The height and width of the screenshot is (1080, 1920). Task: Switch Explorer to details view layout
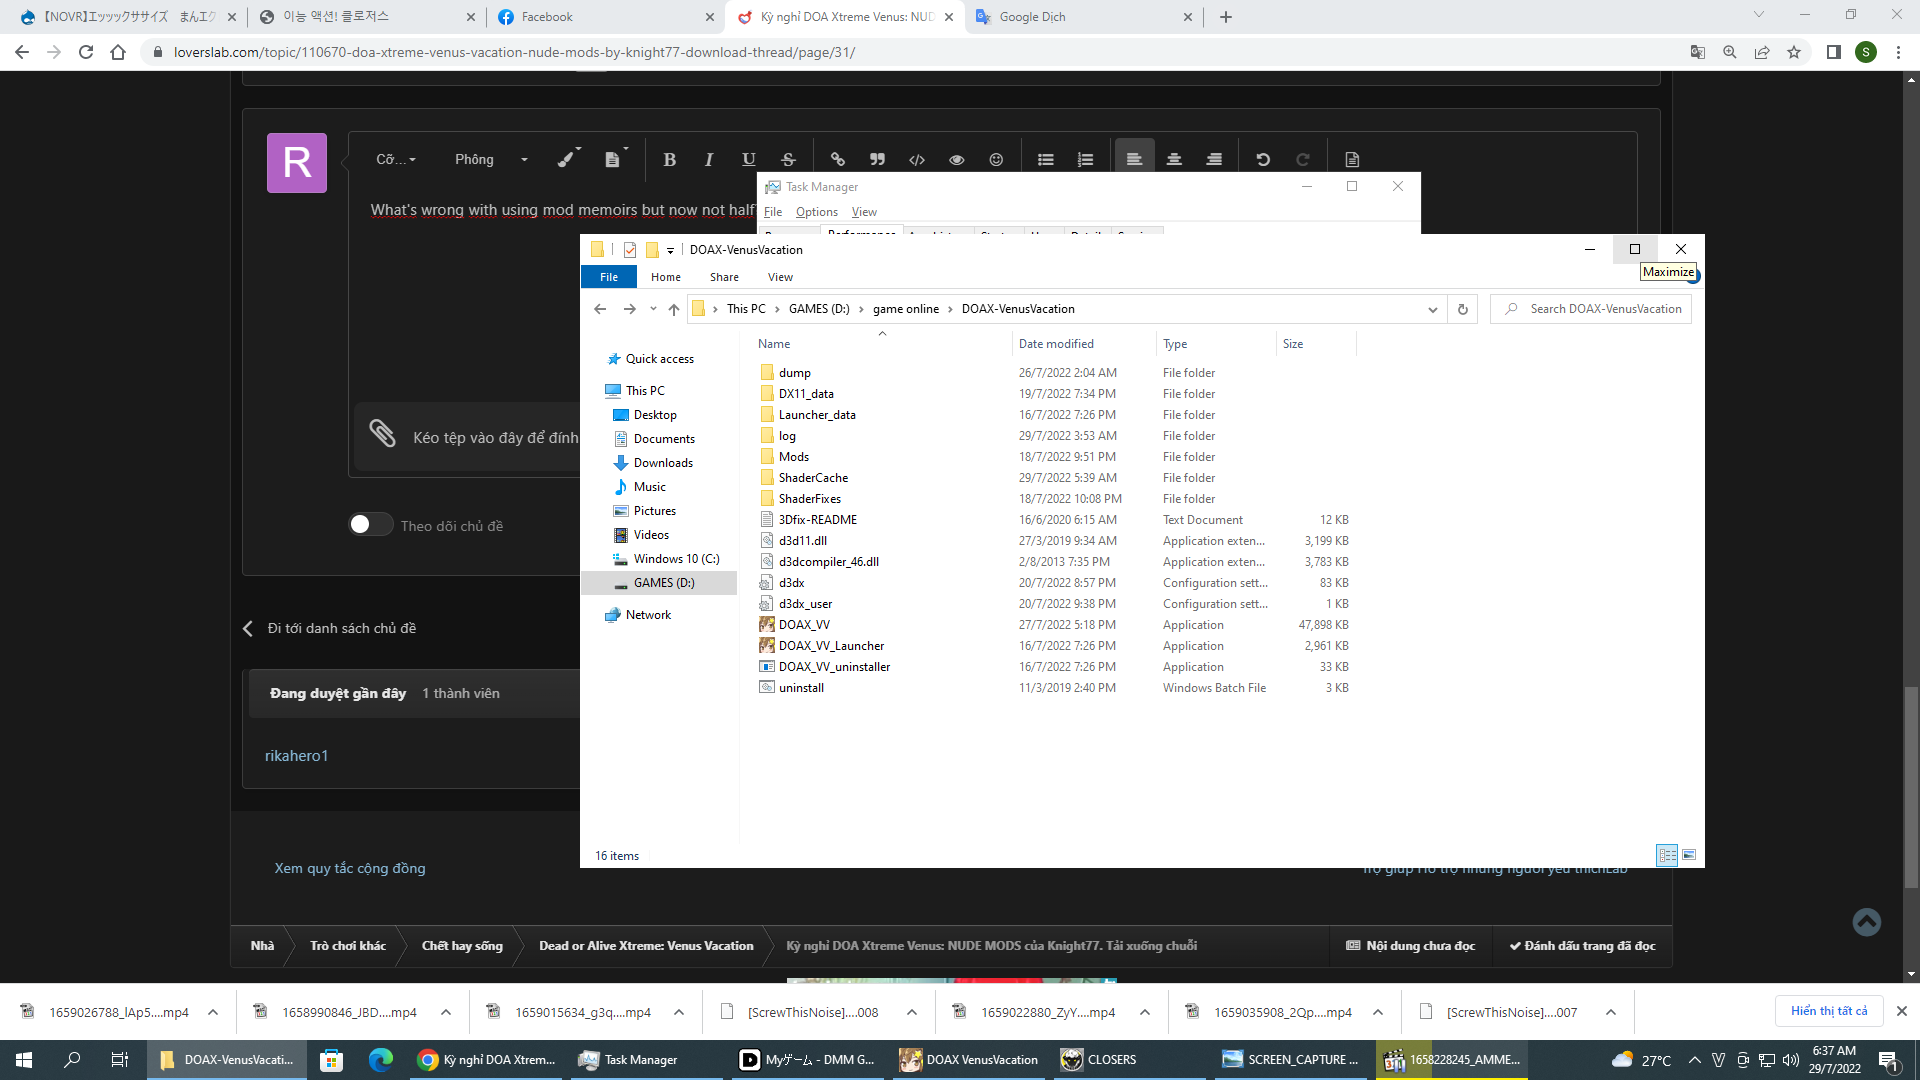[1667, 855]
